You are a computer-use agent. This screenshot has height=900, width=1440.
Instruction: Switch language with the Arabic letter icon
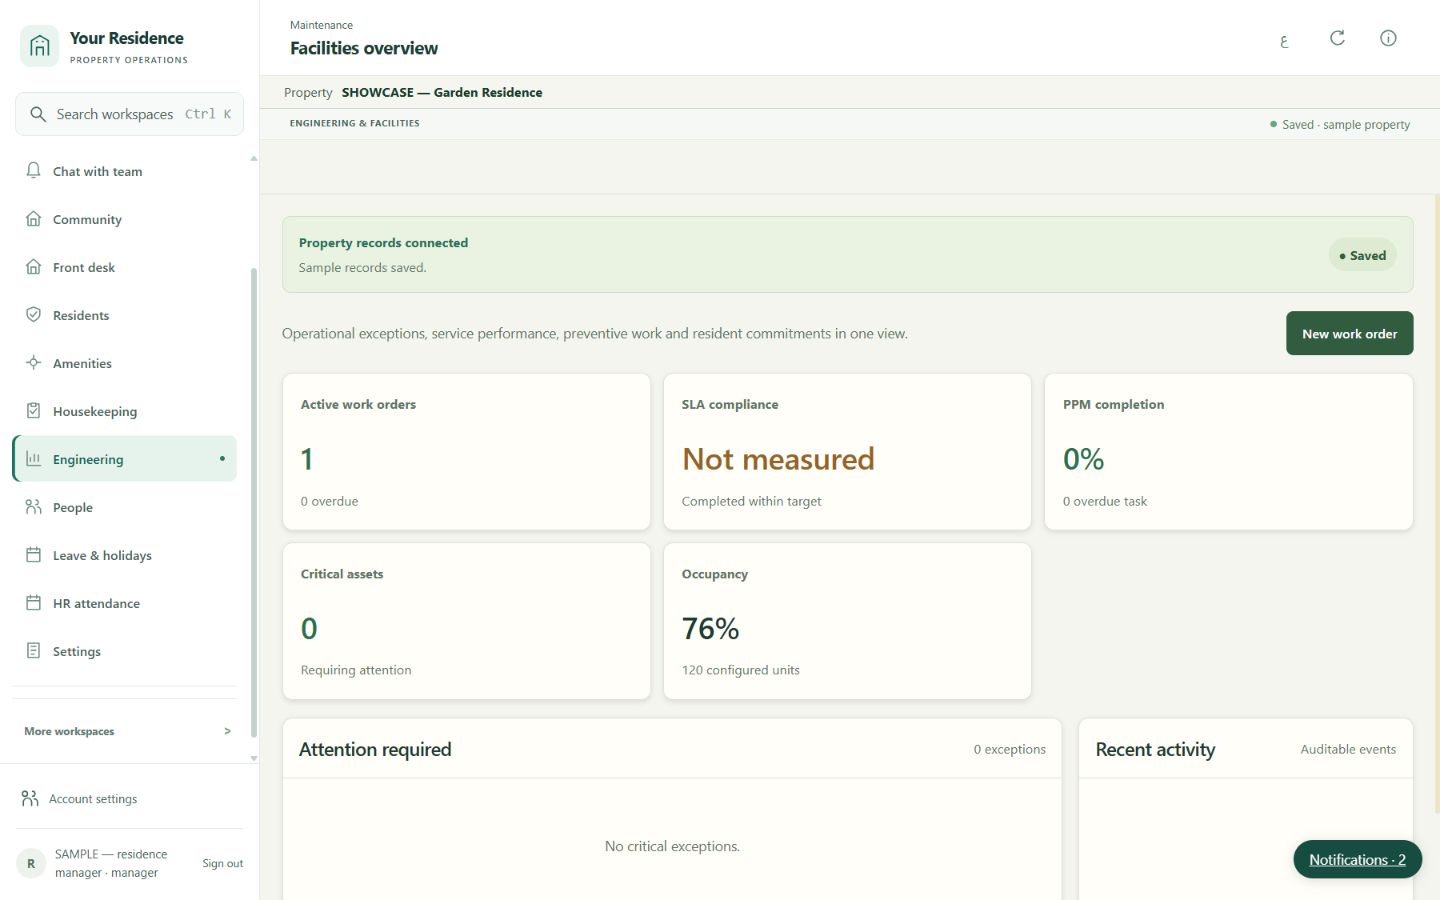[1284, 41]
